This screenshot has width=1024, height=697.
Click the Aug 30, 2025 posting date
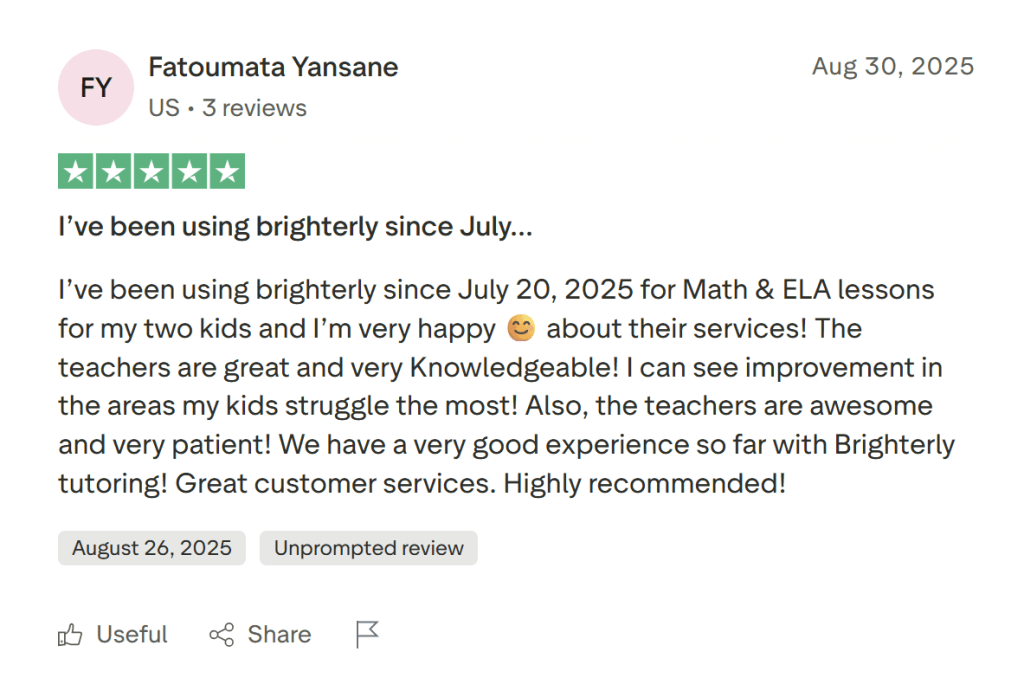point(892,66)
